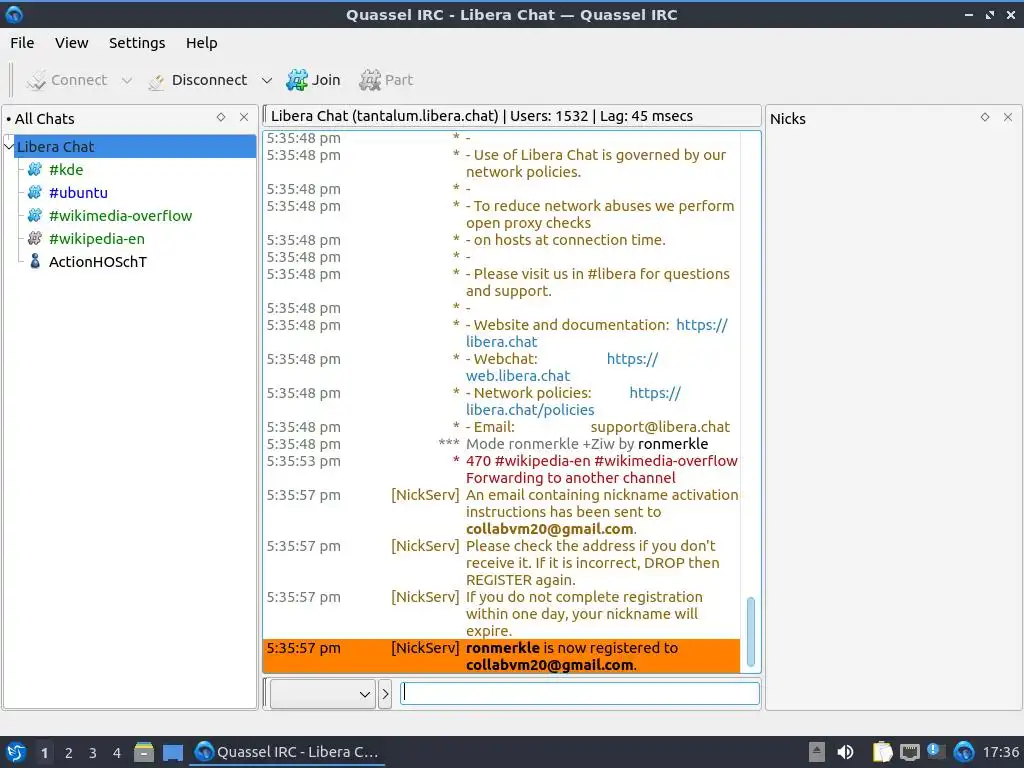Screen dimensions: 1024x768
Task: Click the #wikimedia-overflow channel icon
Action: click(35, 216)
